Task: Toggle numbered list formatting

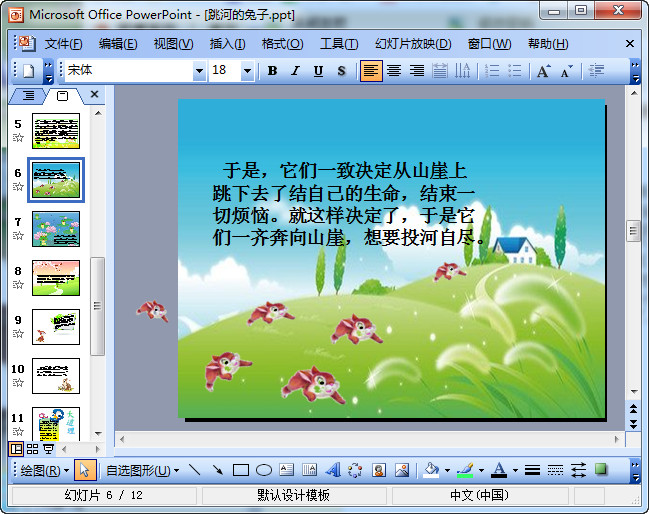Action: tap(492, 71)
